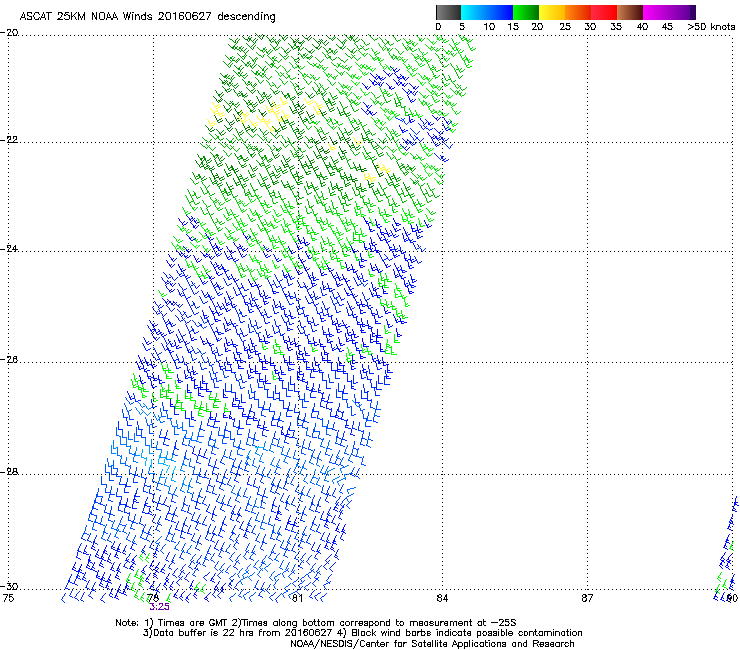
Task: Click the plot title 'ASCAT 25KM NOAA Winds 20160627 descending'
Action: pos(147,17)
